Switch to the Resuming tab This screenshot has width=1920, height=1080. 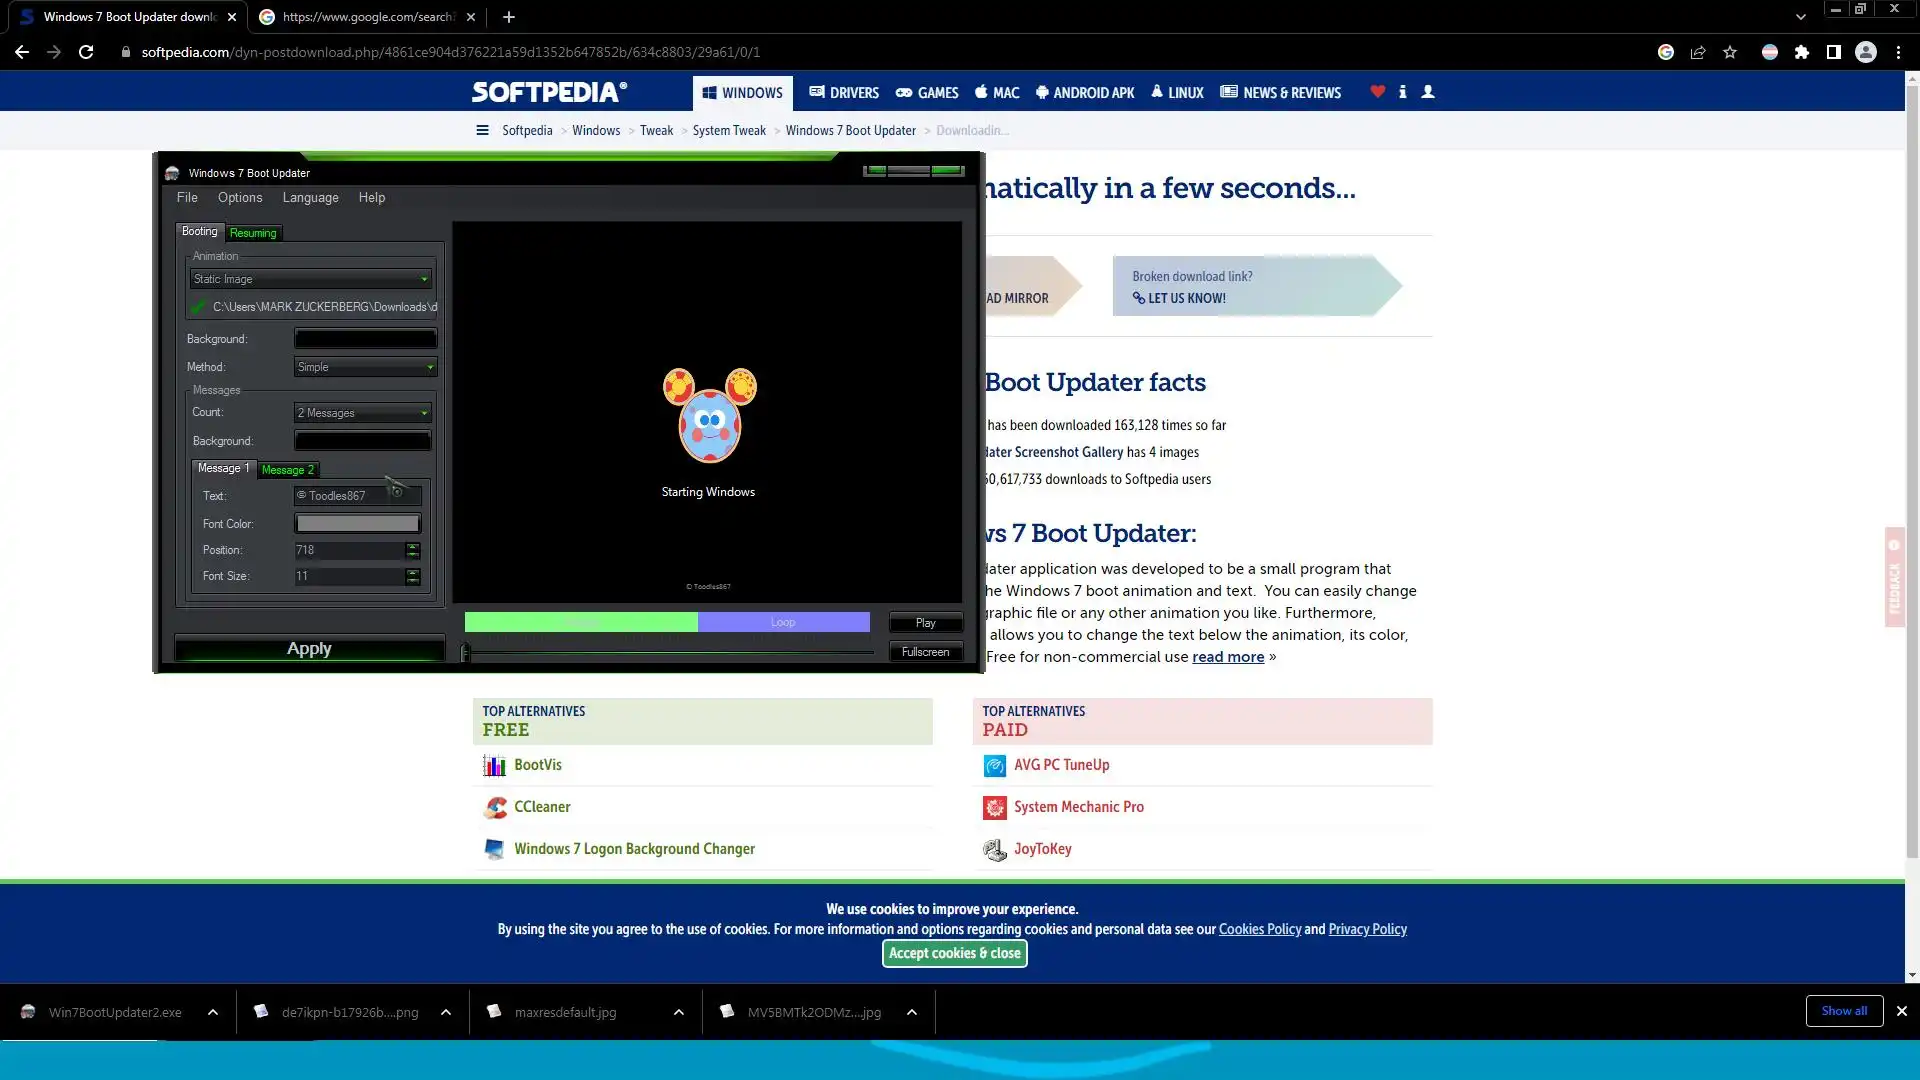point(253,233)
